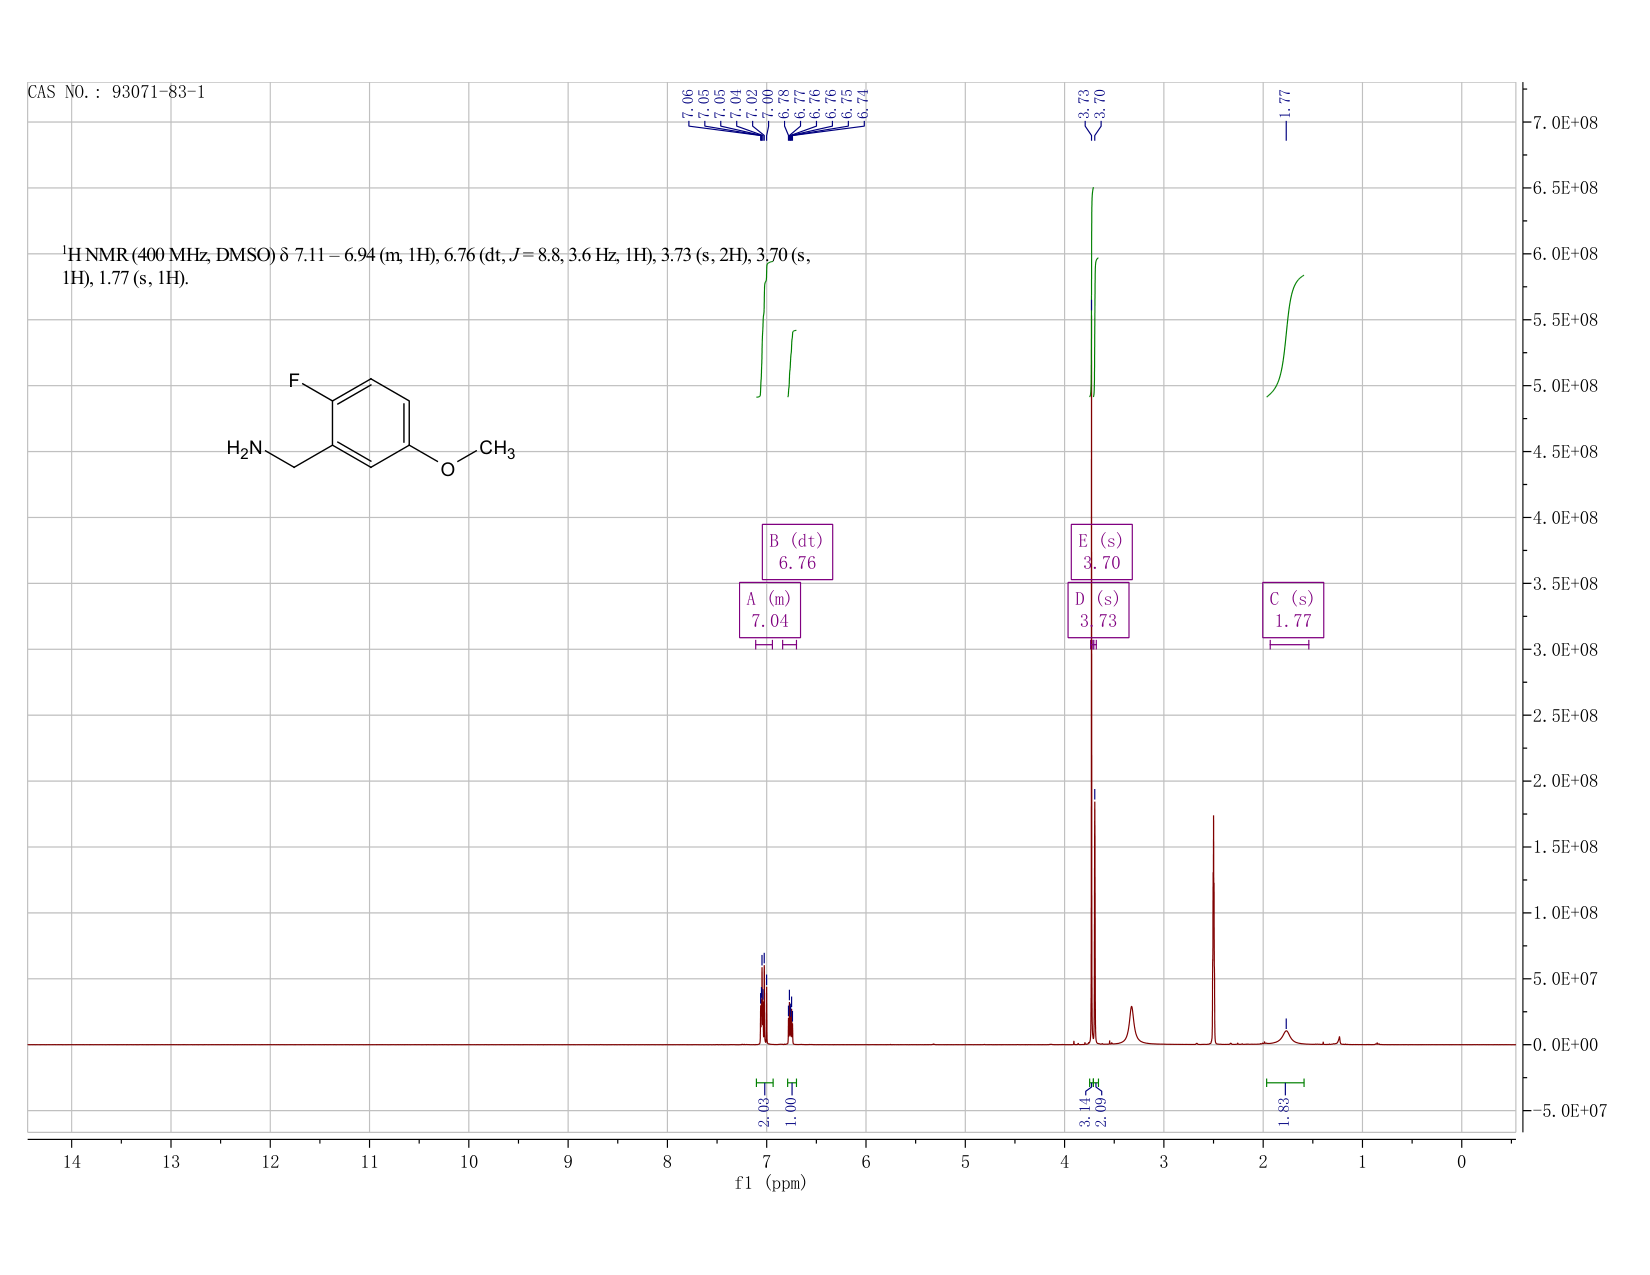
Task: Click the integral value 1.00
Action: (x=791, y=1111)
